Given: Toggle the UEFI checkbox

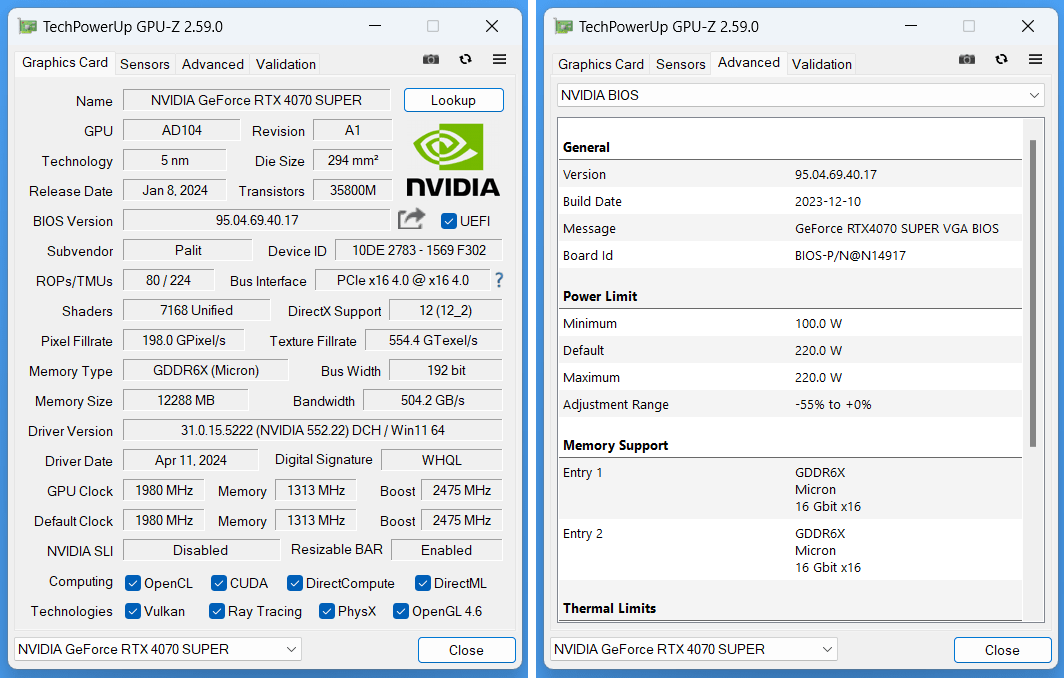Looking at the screenshot, I should pos(449,221).
